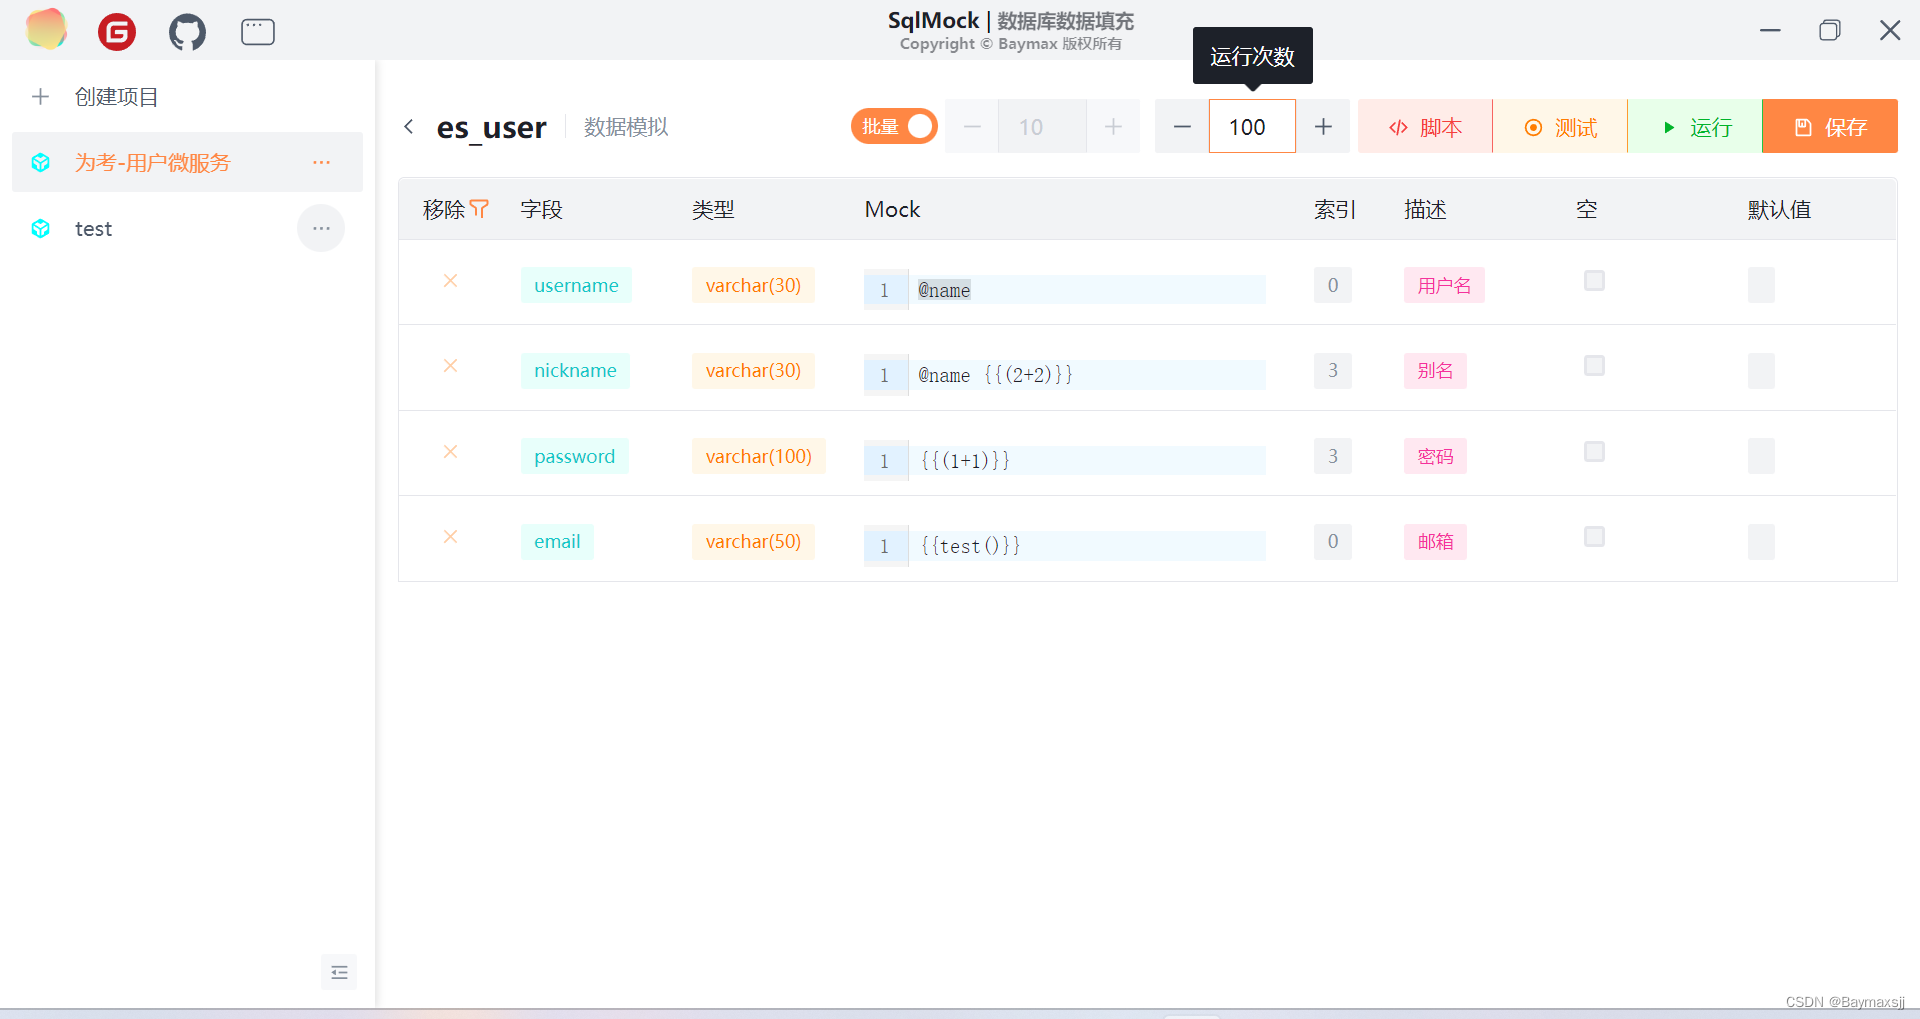The image size is (1920, 1019).
Task: Open the GitHub icon link
Action: click(187, 32)
